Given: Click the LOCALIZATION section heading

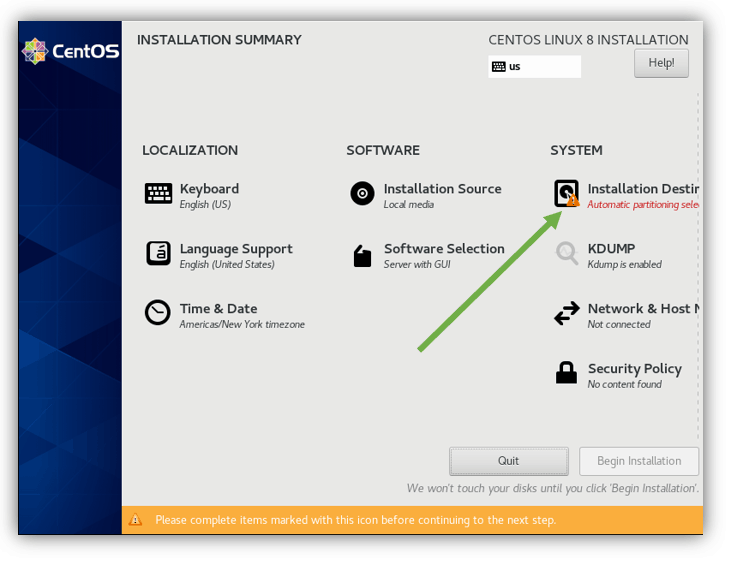Looking at the screenshot, I should pyautogui.click(x=190, y=150).
